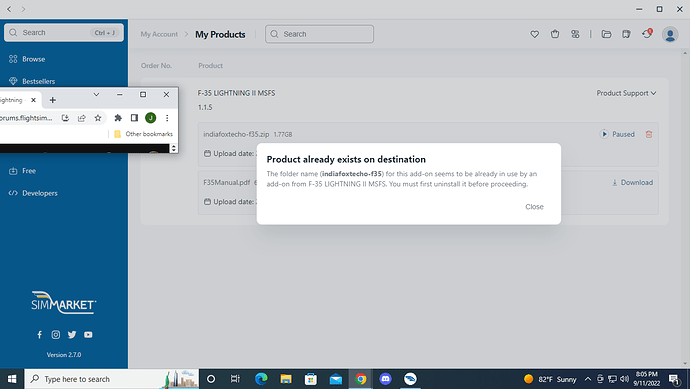Open Chrome profile J avatar

pos(150,118)
